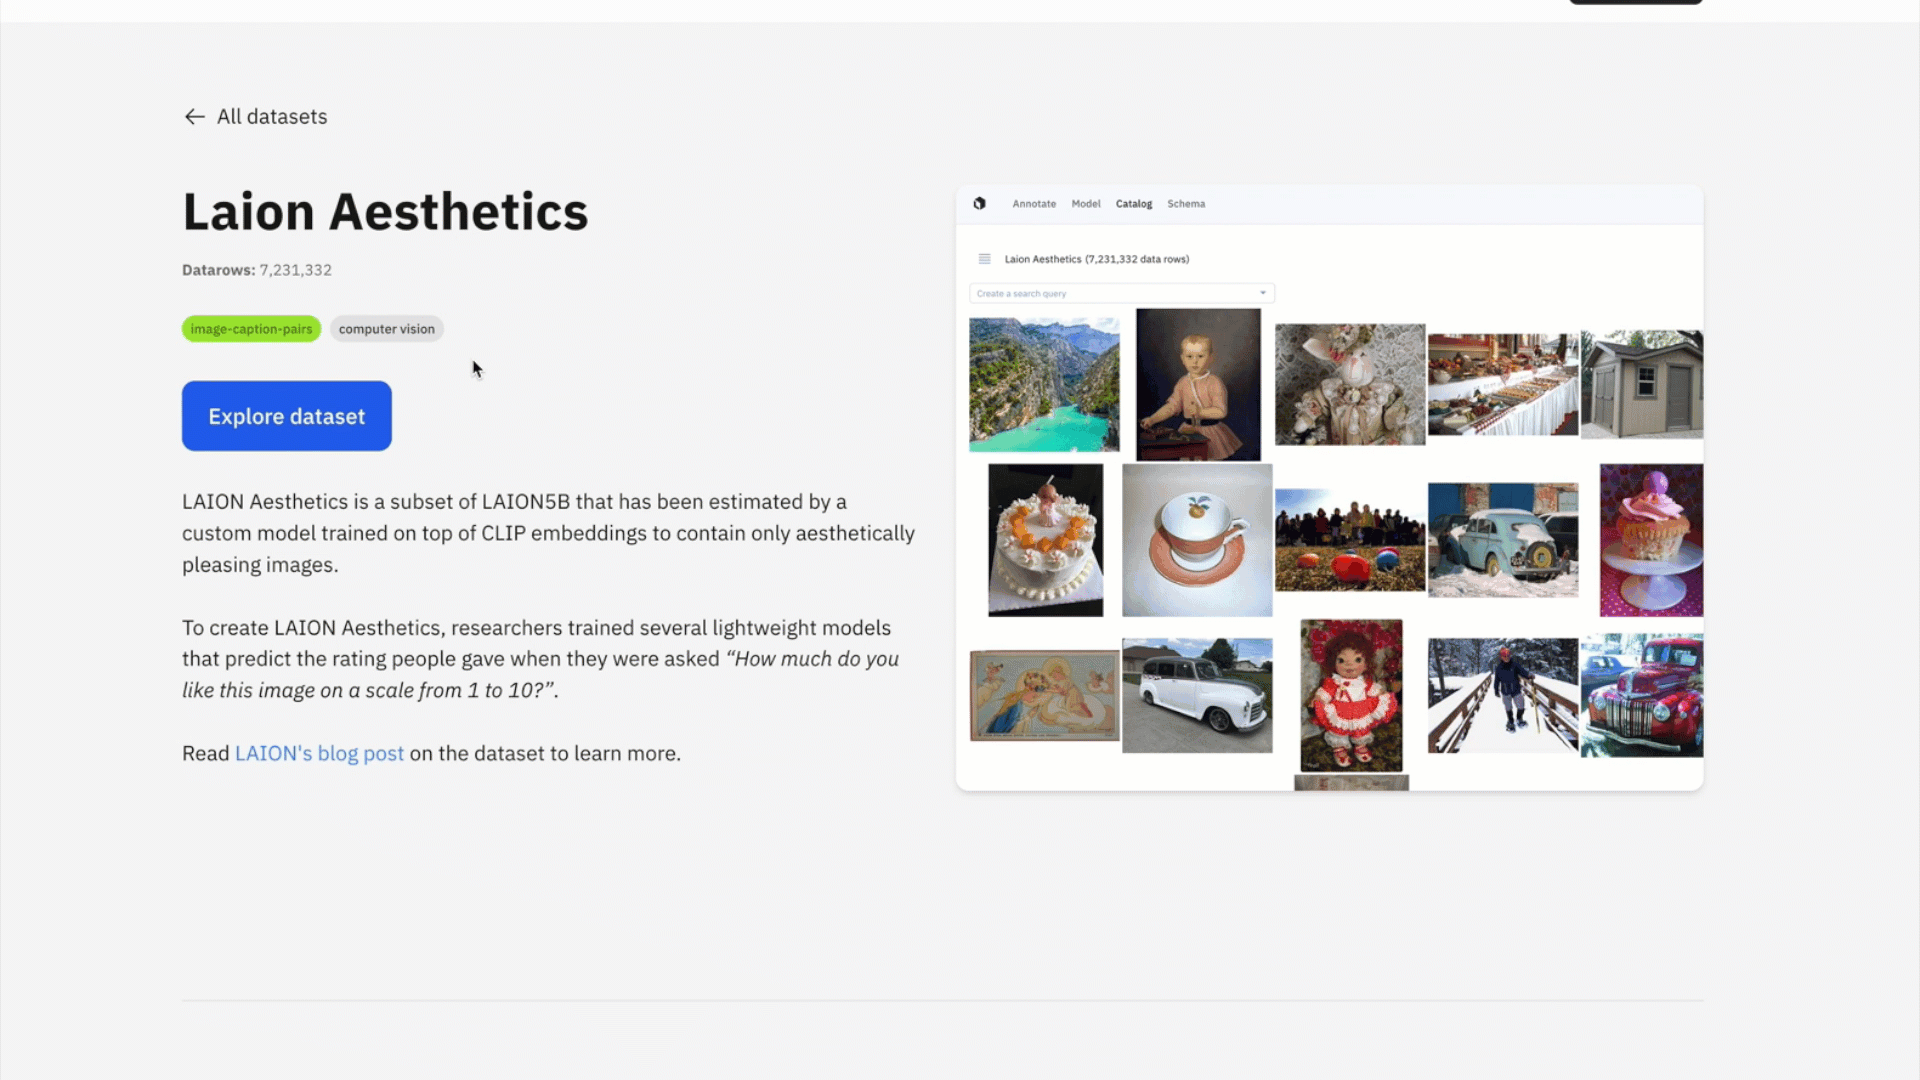Click the Create a search query field

coord(1122,293)
